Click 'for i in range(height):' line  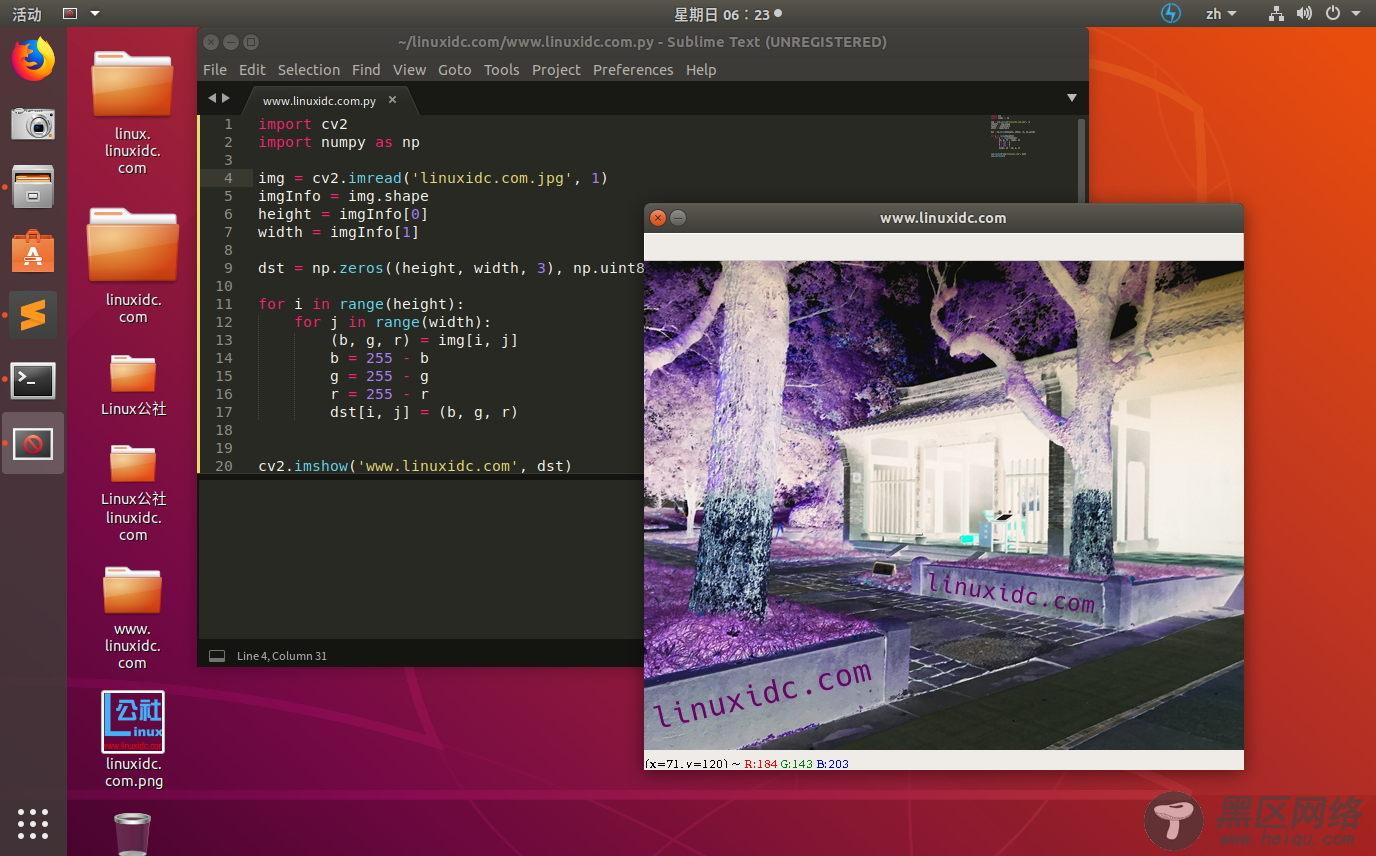click(361, 304)
